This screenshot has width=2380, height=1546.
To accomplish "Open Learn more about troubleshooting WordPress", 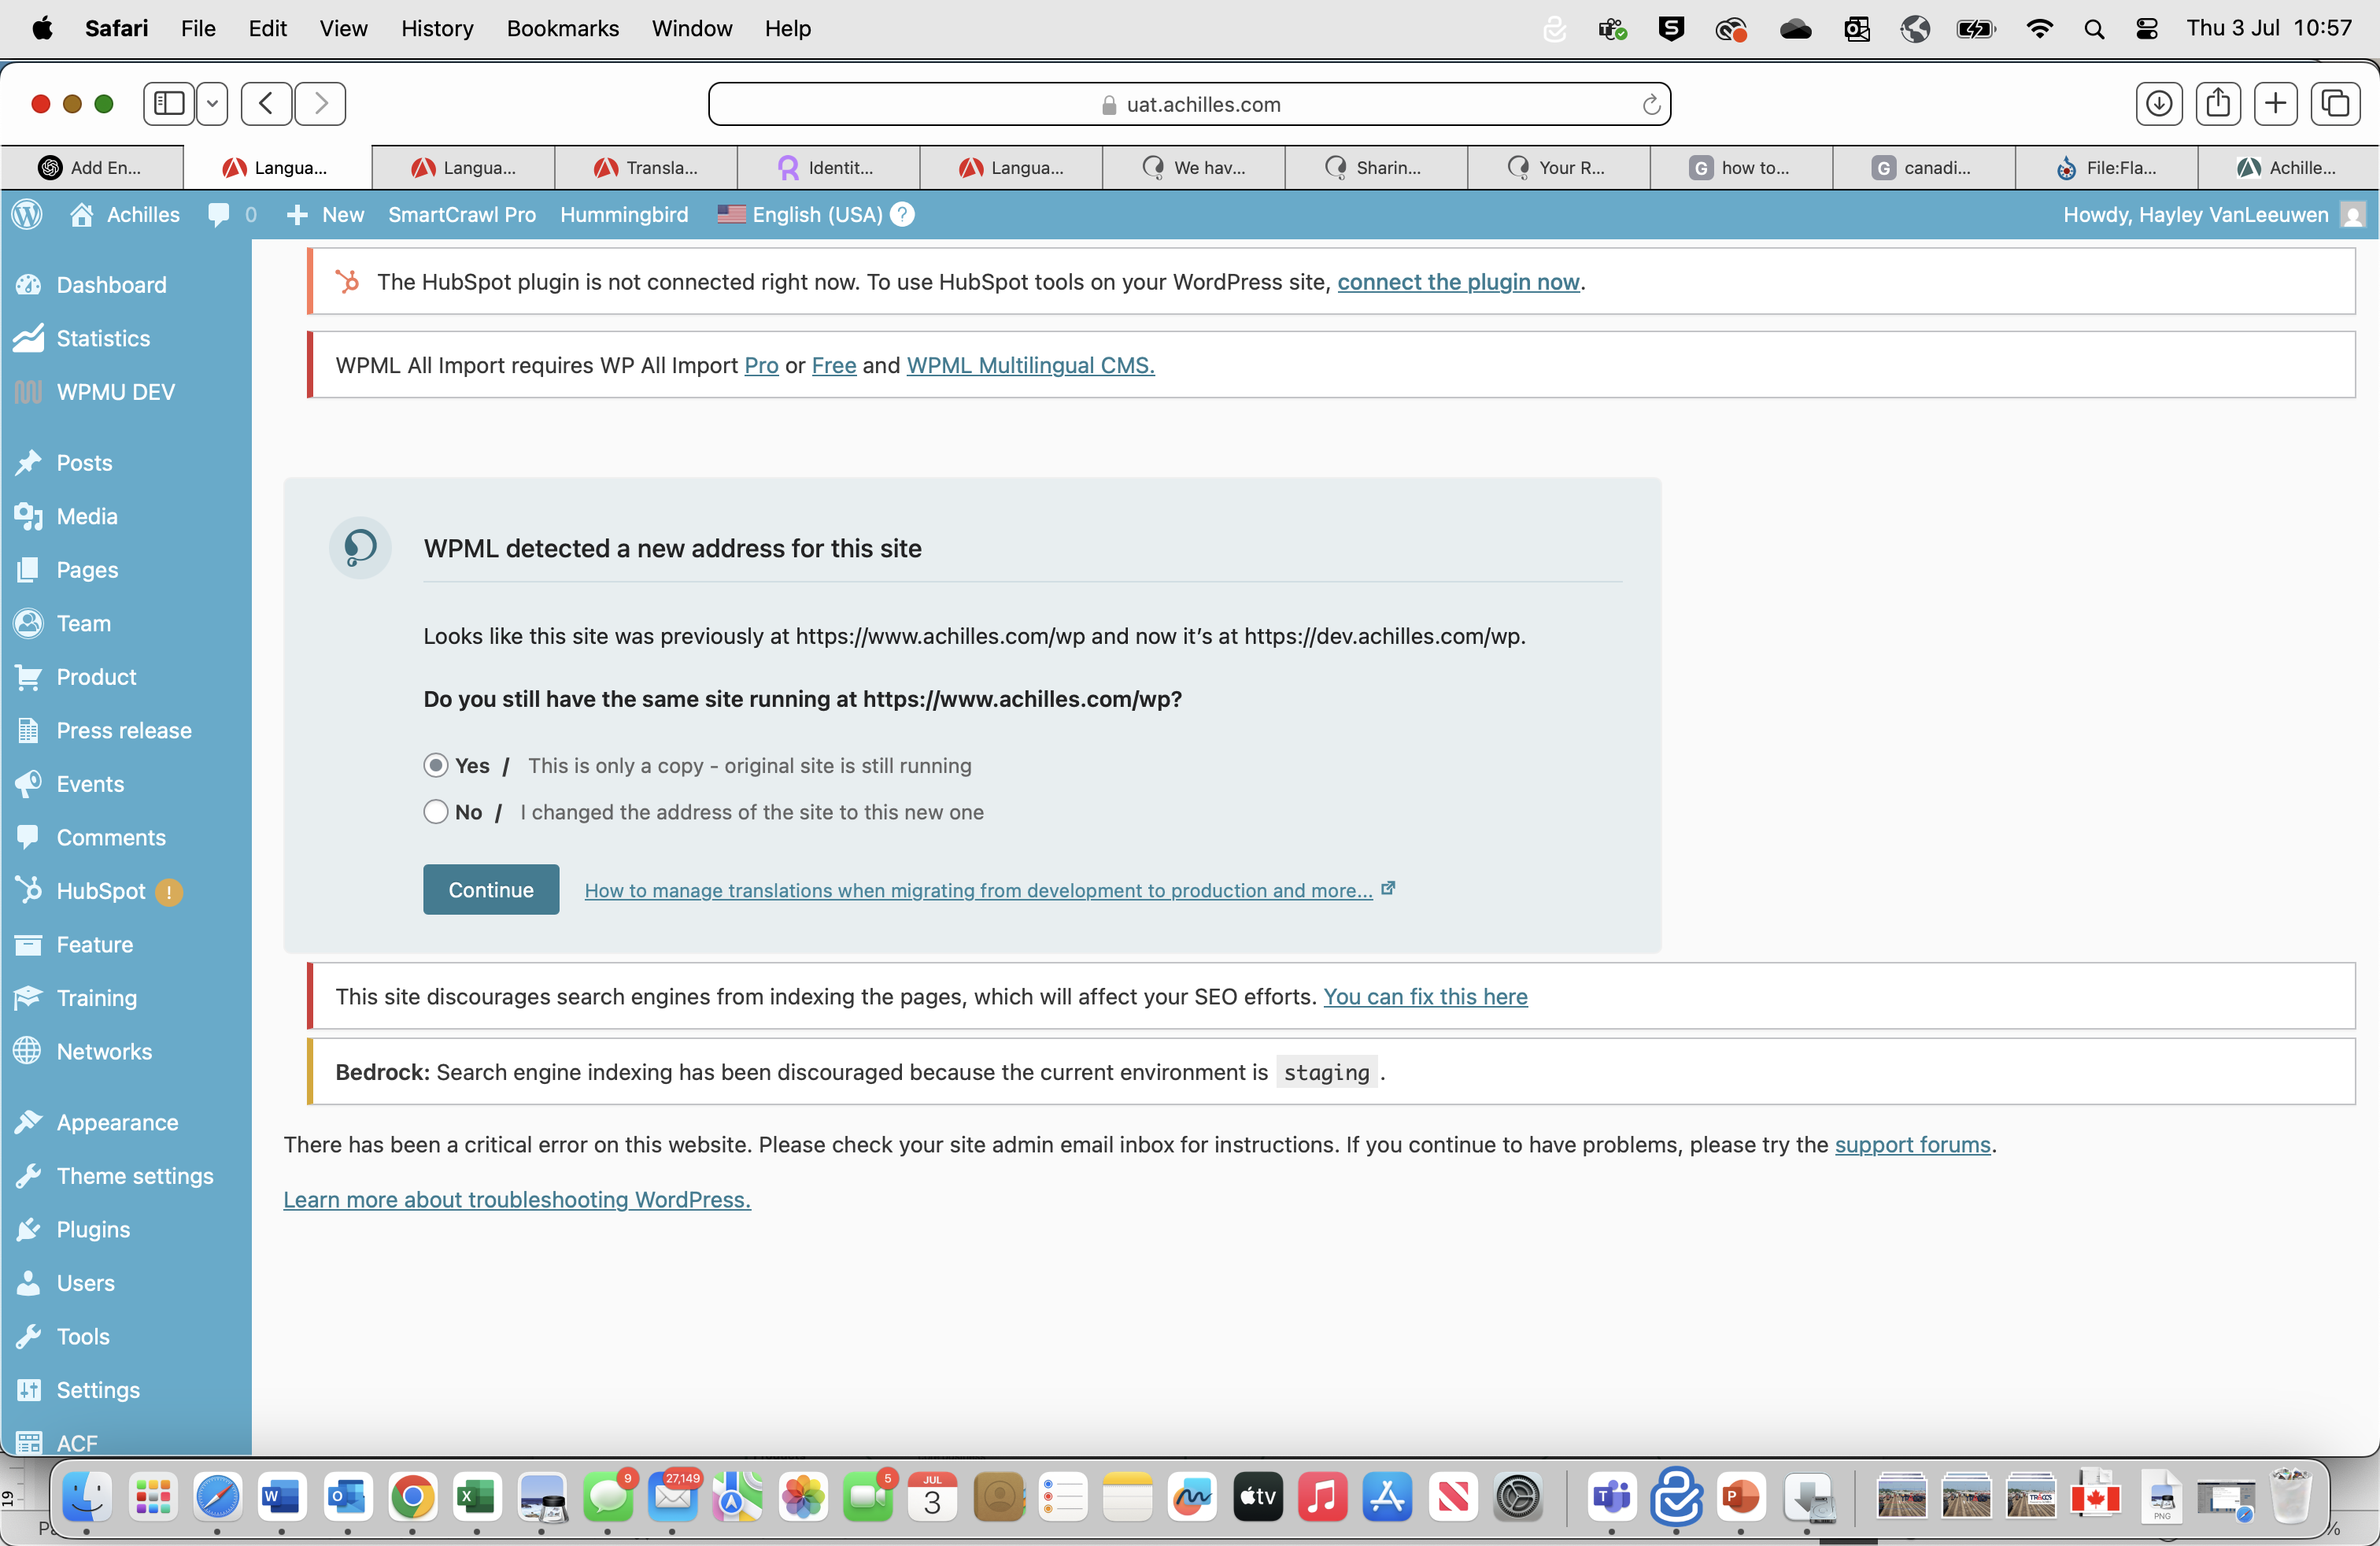I will click(517, 1199).
